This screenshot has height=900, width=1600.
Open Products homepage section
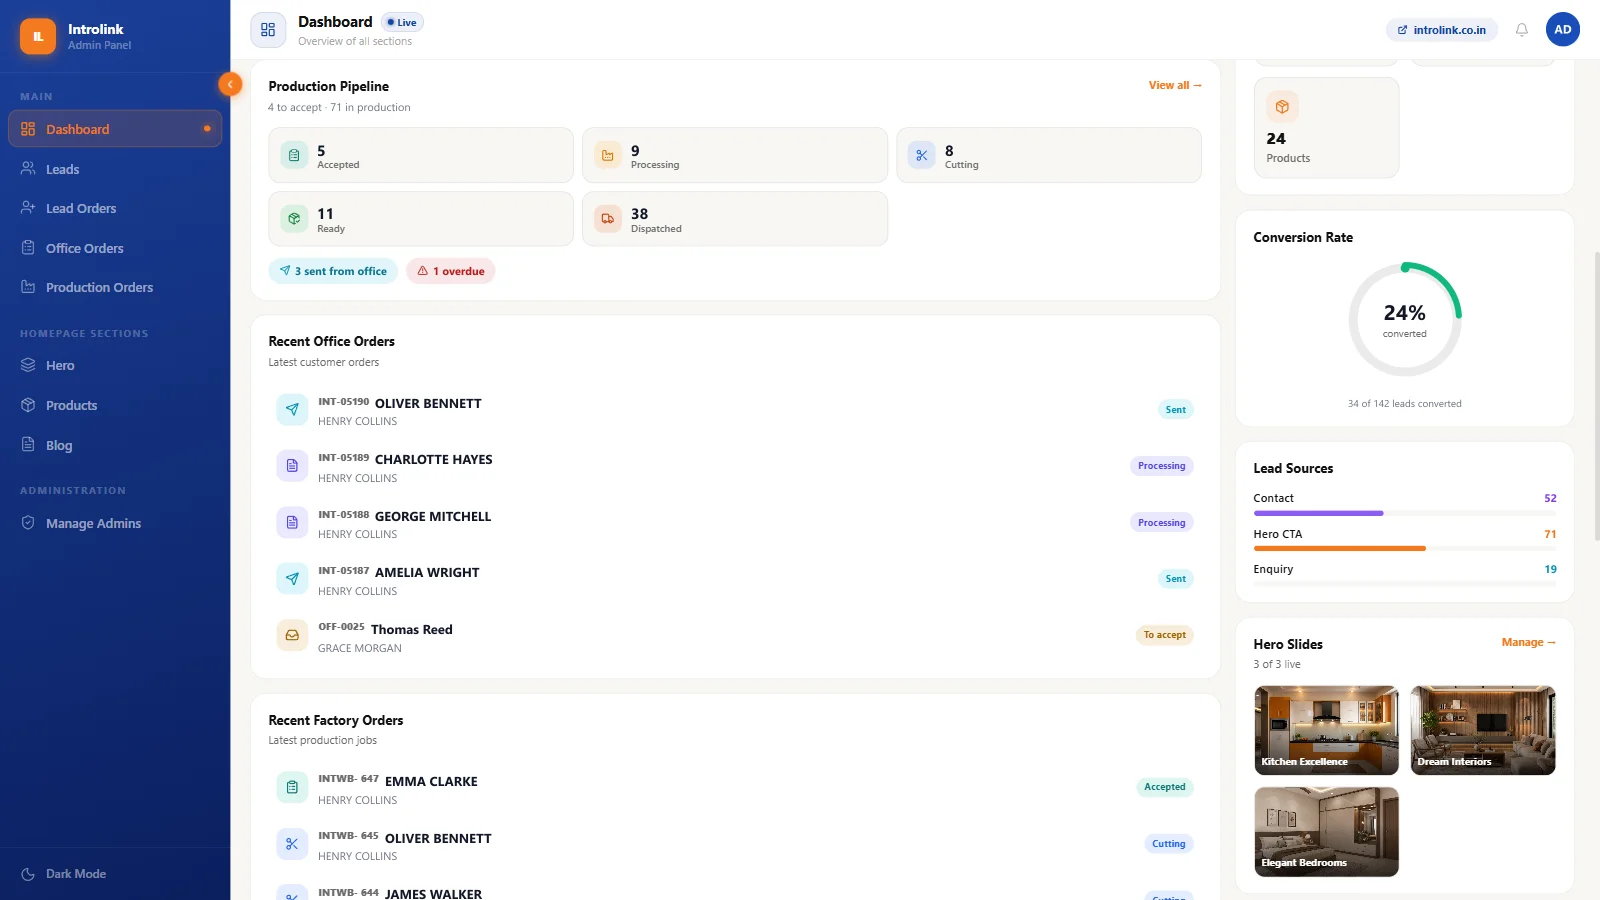[x=115, y=405]
